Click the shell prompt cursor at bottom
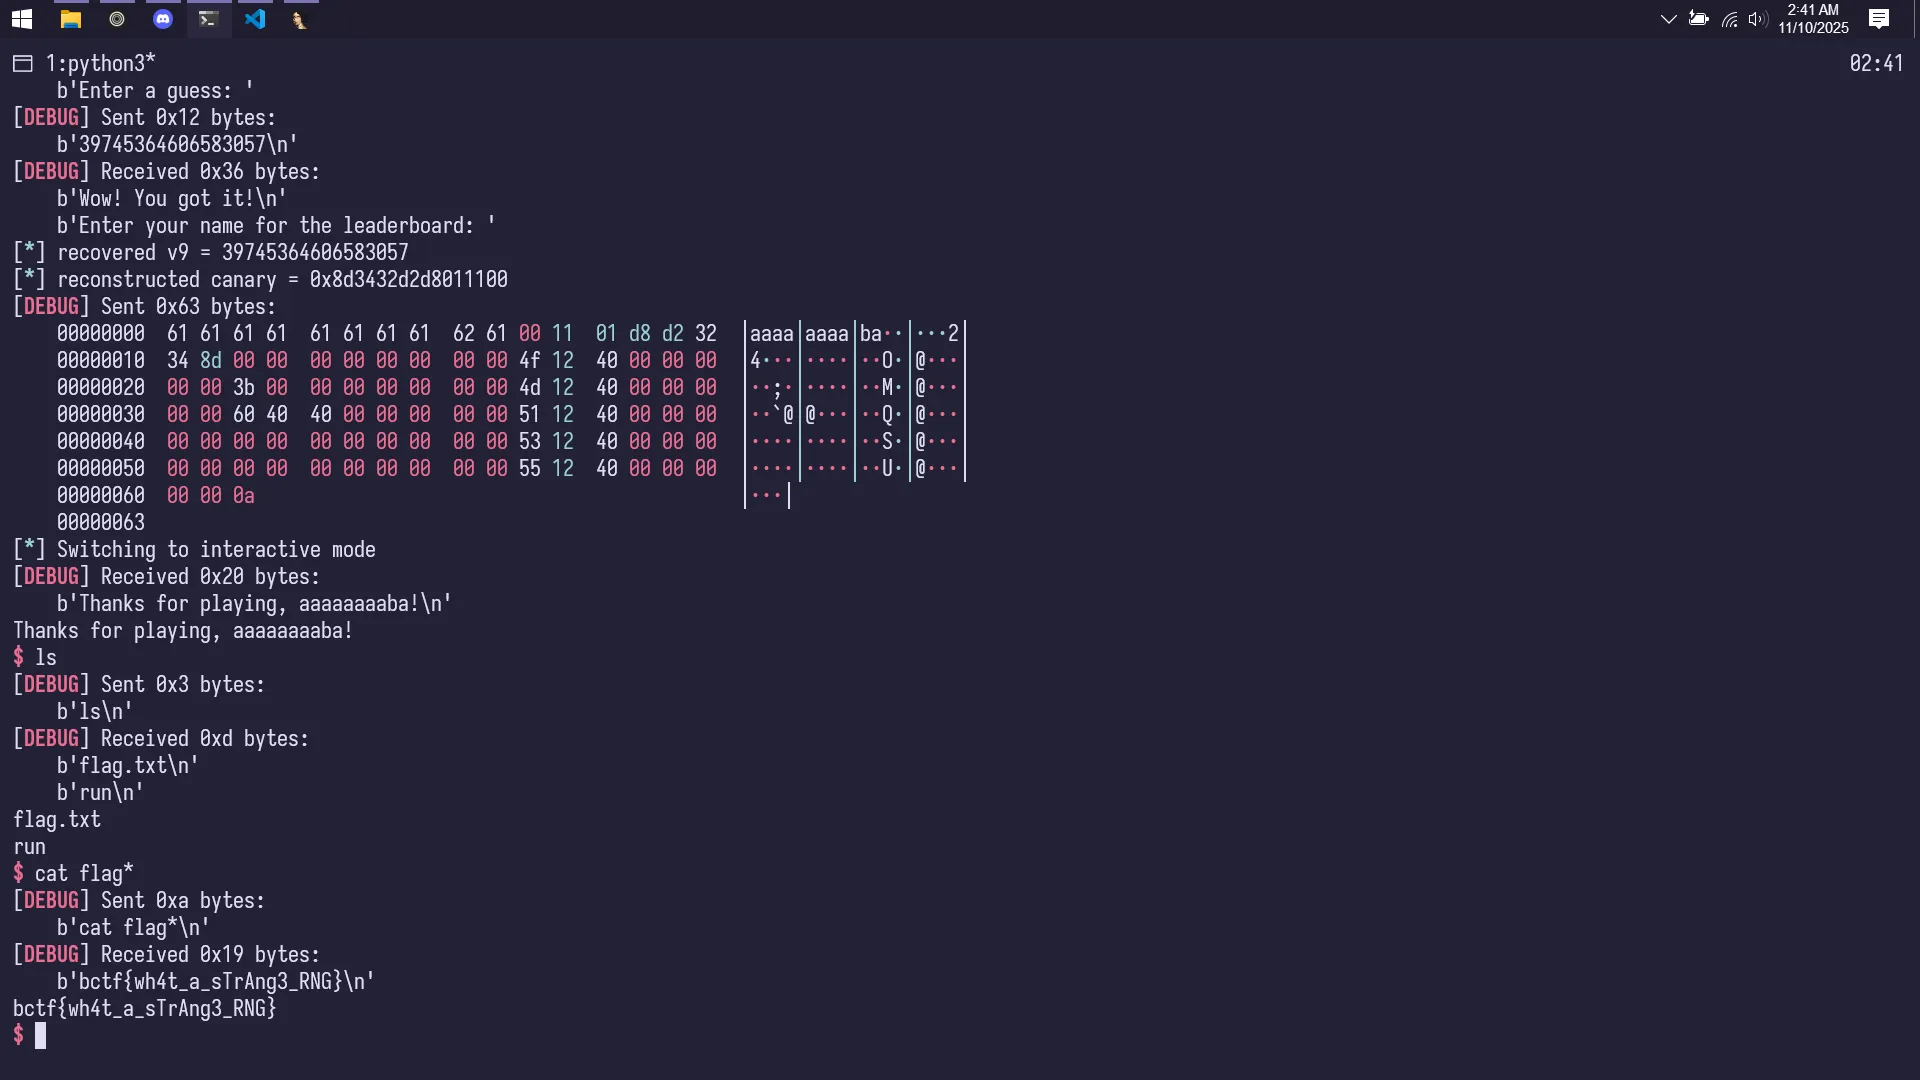The width and height of the screenshot is (1920, 1080). tap(40, 1036)
